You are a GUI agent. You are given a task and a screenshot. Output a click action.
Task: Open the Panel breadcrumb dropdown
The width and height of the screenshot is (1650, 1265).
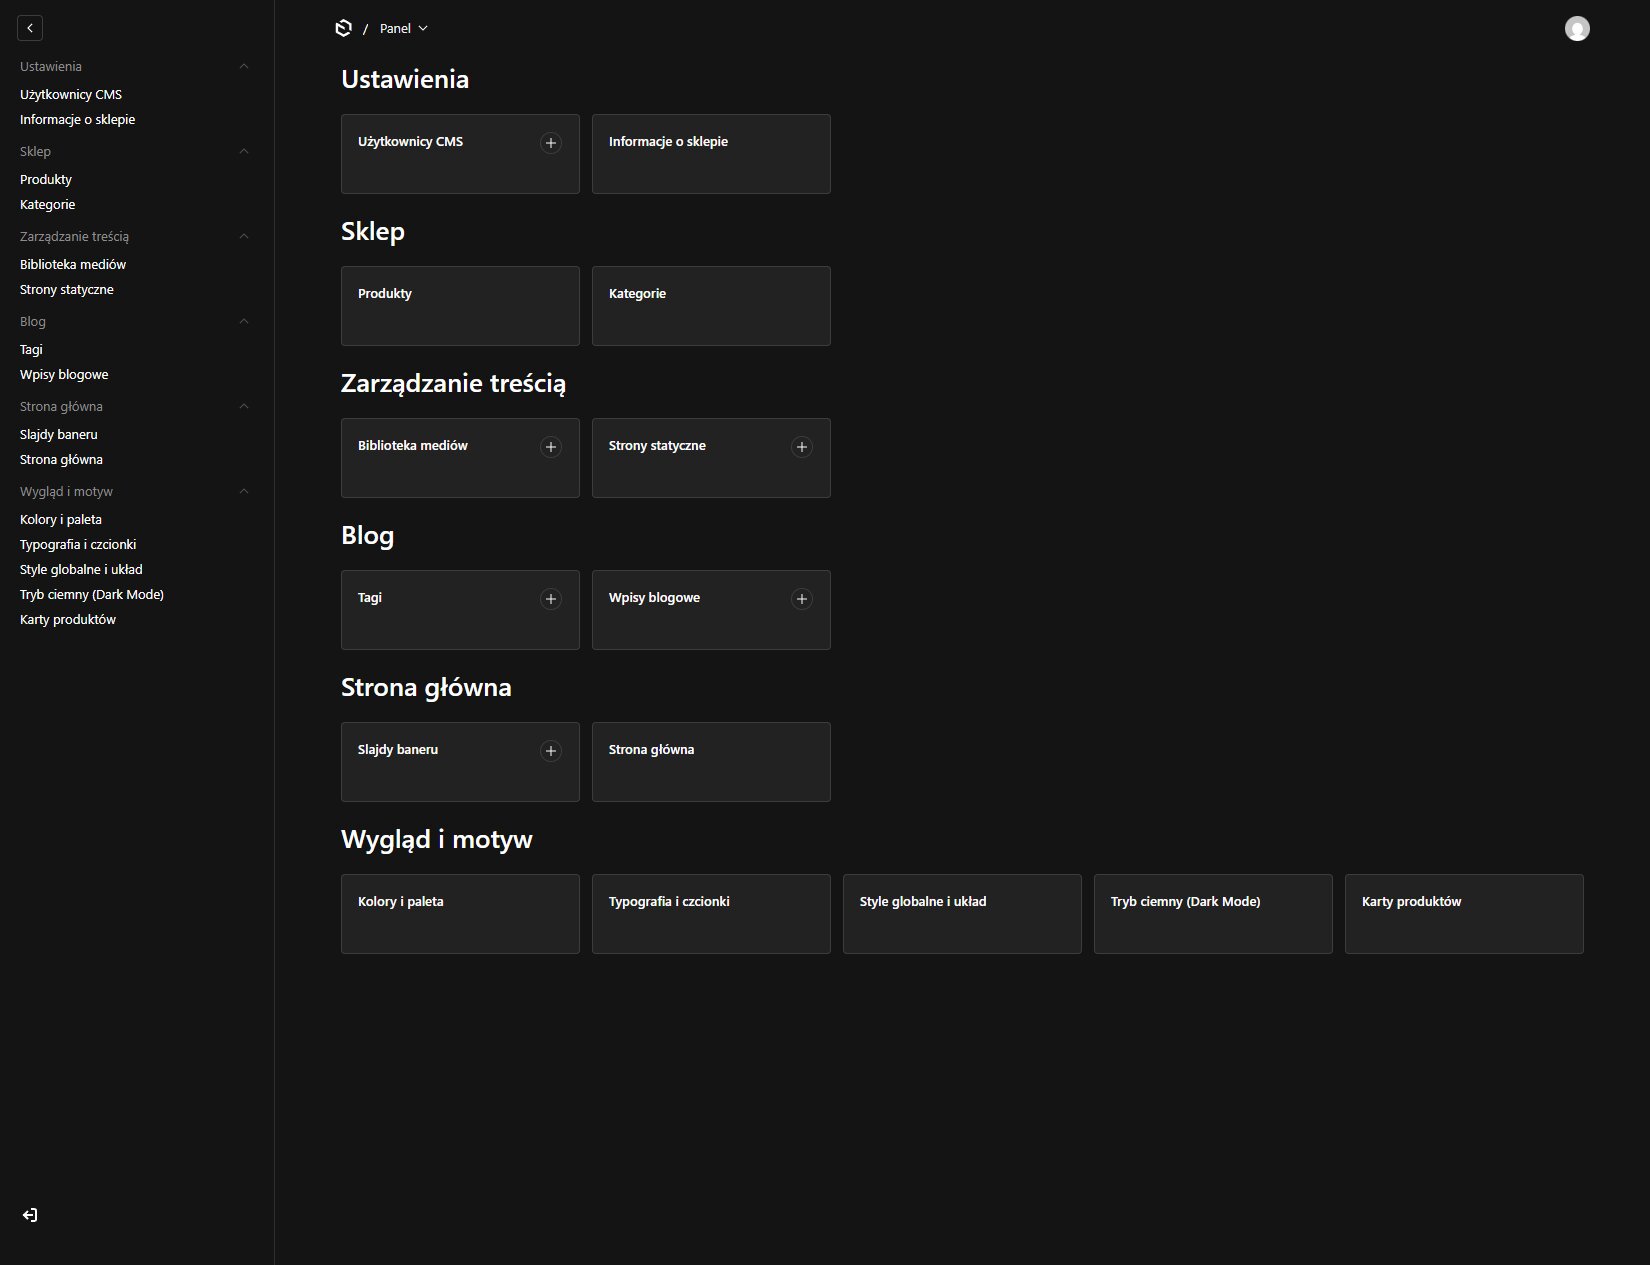404,29
